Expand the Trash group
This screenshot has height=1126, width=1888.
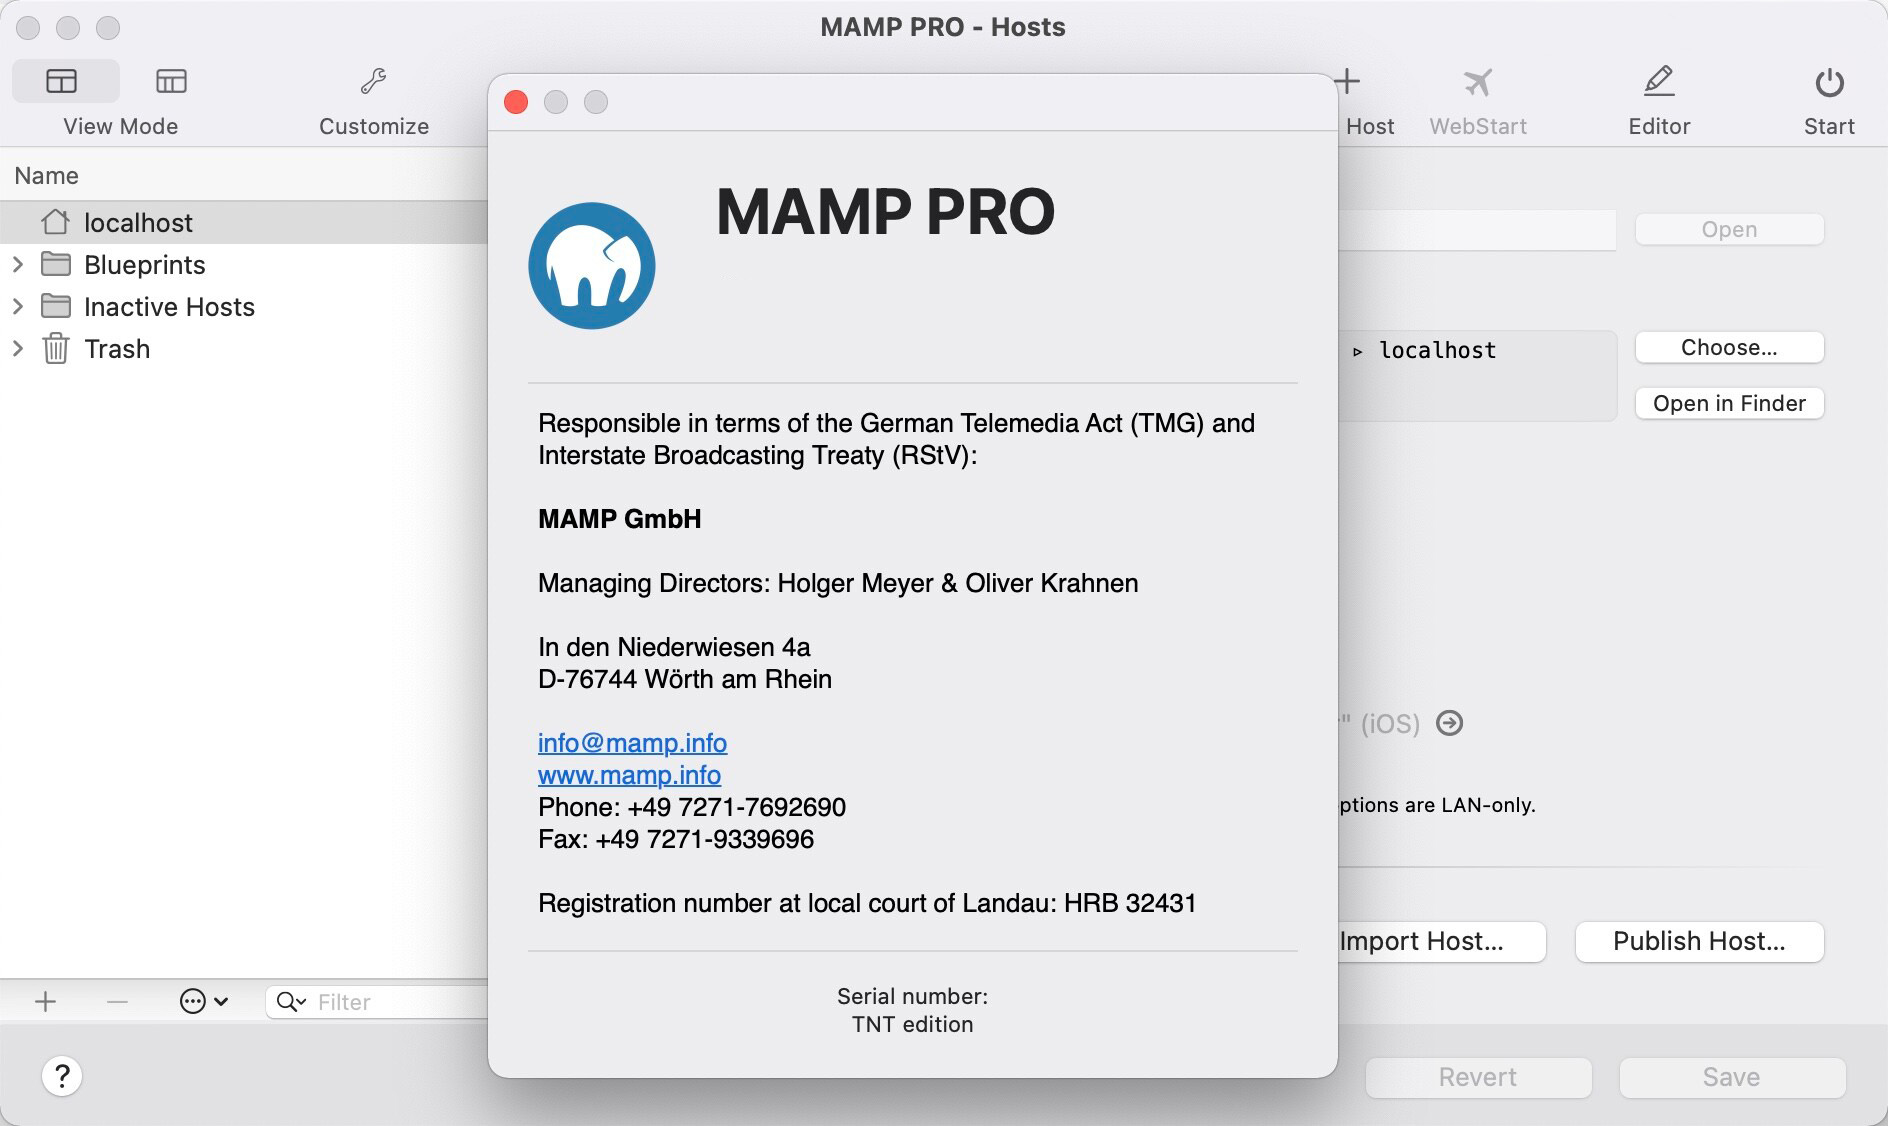(x=18, y=348)
